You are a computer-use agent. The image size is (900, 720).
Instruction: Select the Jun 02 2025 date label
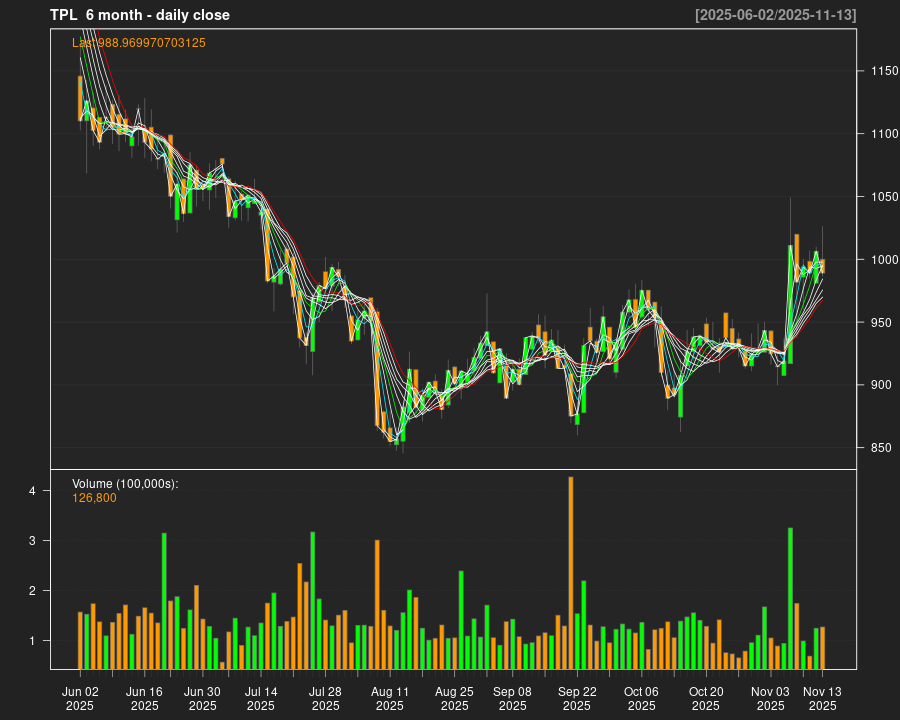(x=80, y=698)
